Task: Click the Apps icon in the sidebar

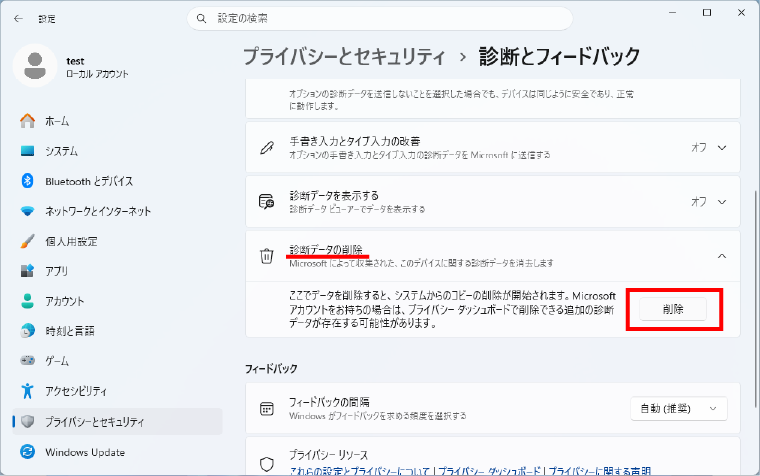Action: 28,270
